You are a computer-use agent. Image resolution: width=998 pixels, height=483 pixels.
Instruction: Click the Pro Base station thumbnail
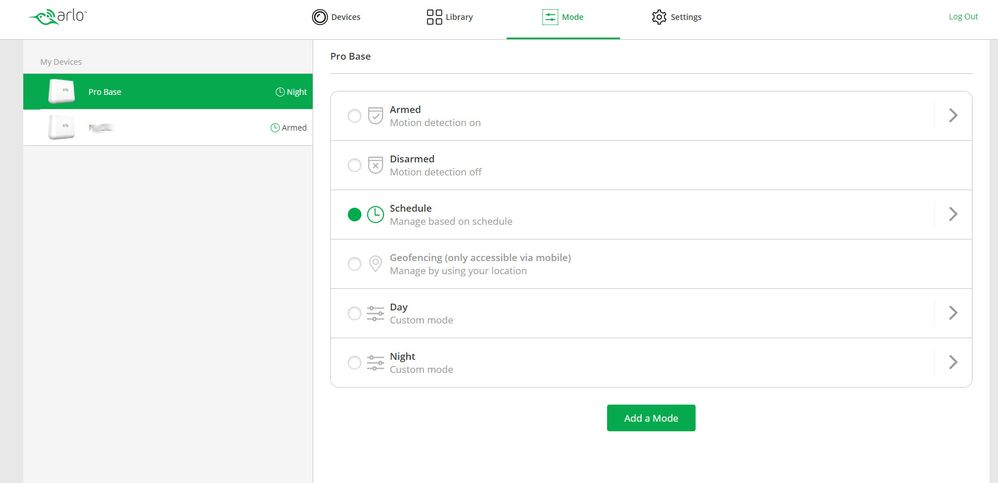coord(62,92)
